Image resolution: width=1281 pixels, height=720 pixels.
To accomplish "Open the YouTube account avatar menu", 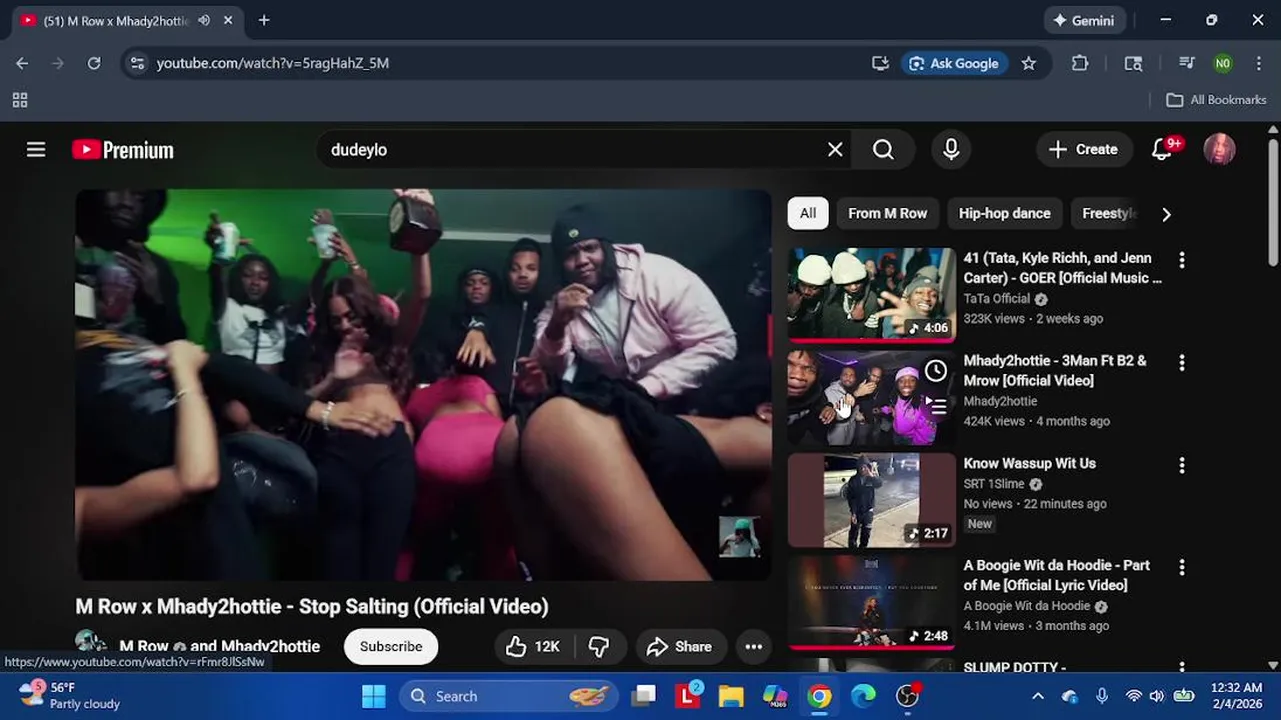I will pos(1219,150).
